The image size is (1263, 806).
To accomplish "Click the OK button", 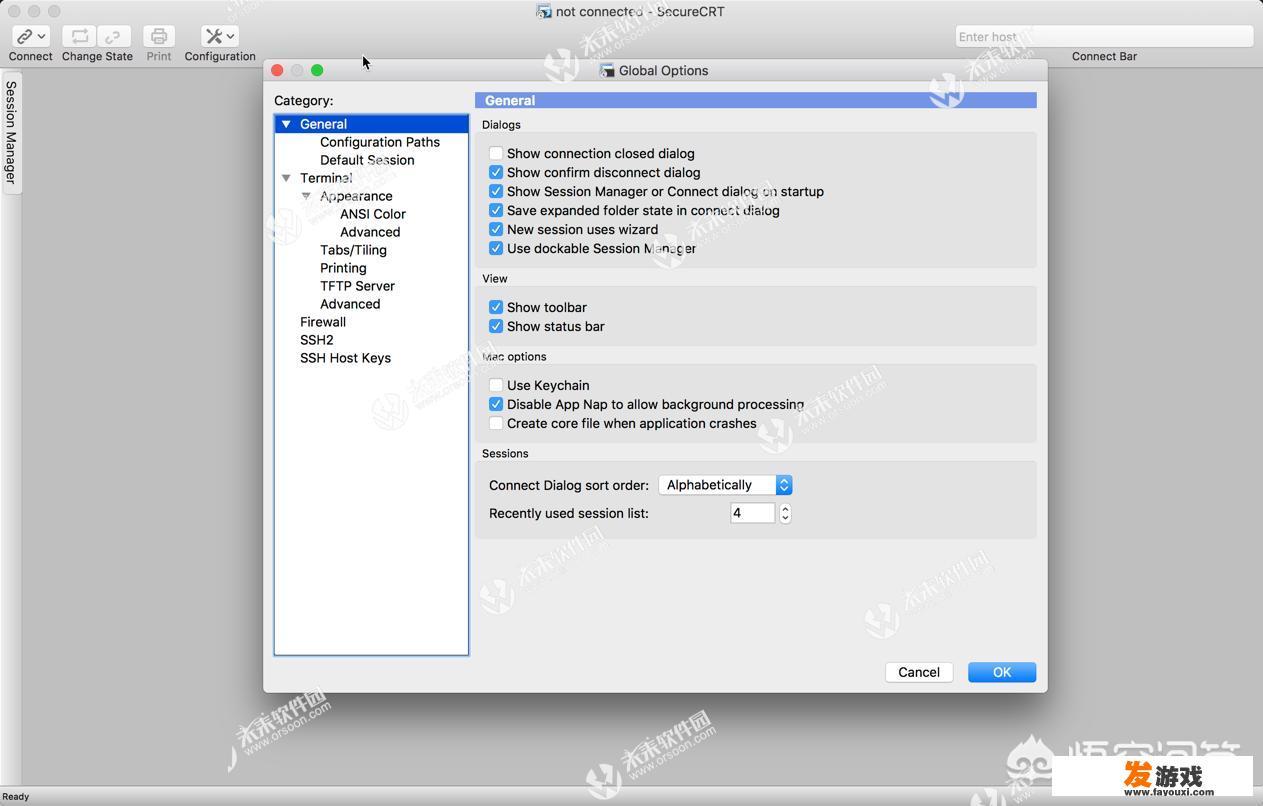I will pyautogui.click(x=1002, y=672).
